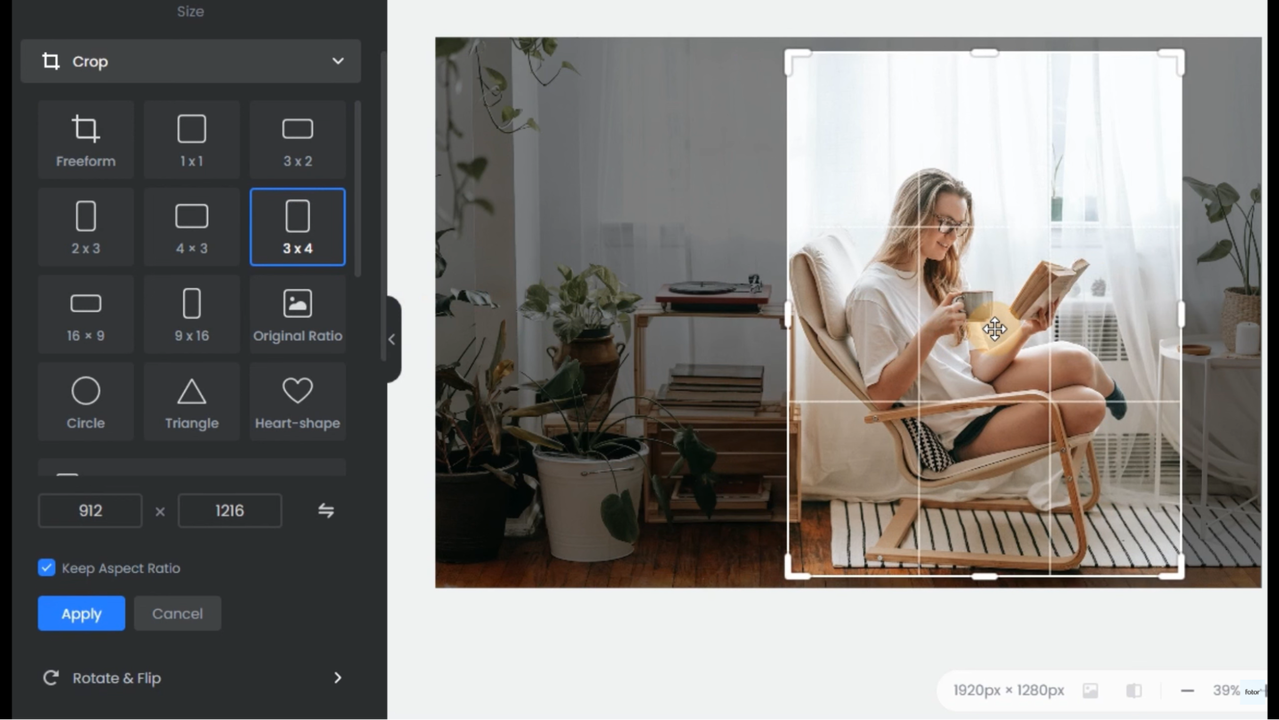Select the Circle crop shape
Screen dimensions: 1279x720
(86, 402)
